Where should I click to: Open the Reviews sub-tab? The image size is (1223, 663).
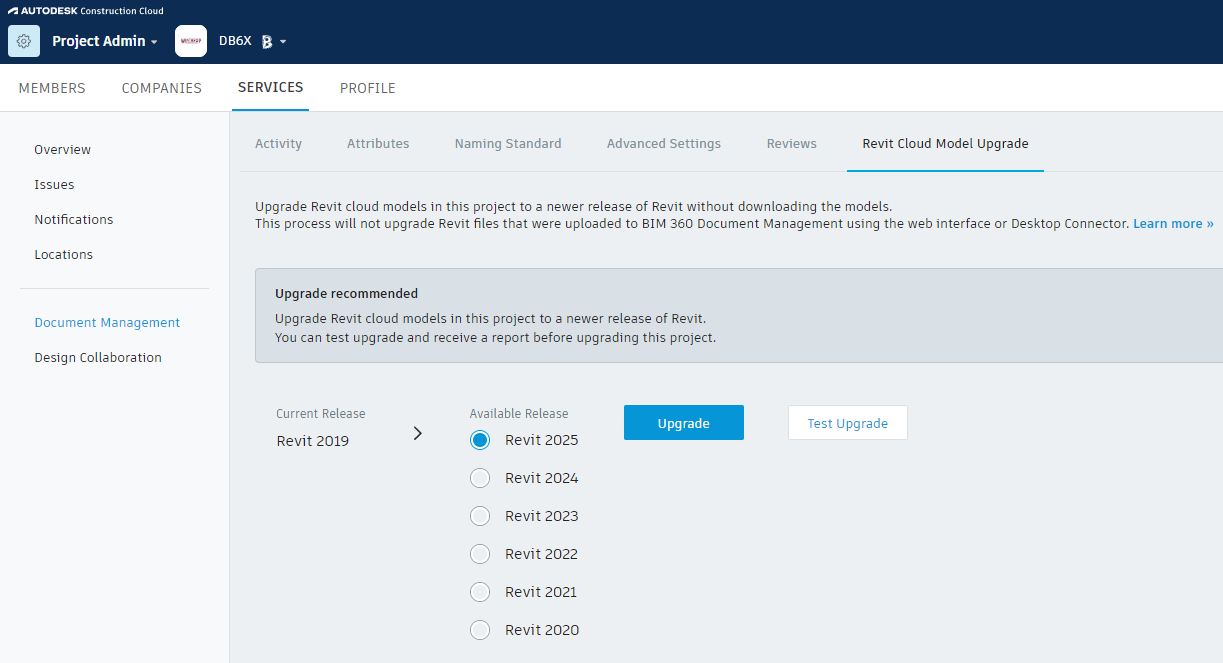(792, 144)
